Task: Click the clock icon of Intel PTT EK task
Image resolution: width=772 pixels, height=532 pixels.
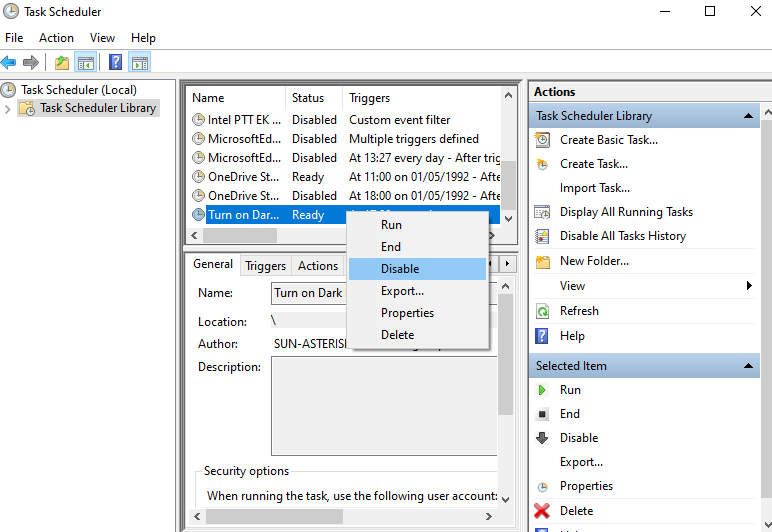Action: pos(198,120)
